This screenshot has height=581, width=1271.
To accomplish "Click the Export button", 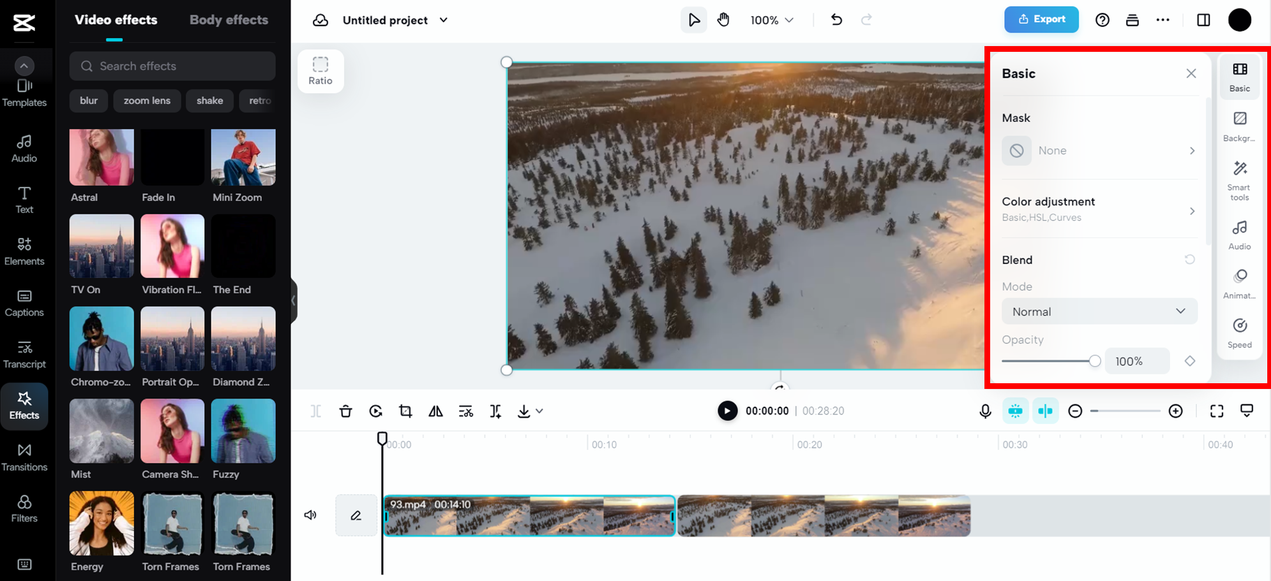I will [x=1041, y=19].
